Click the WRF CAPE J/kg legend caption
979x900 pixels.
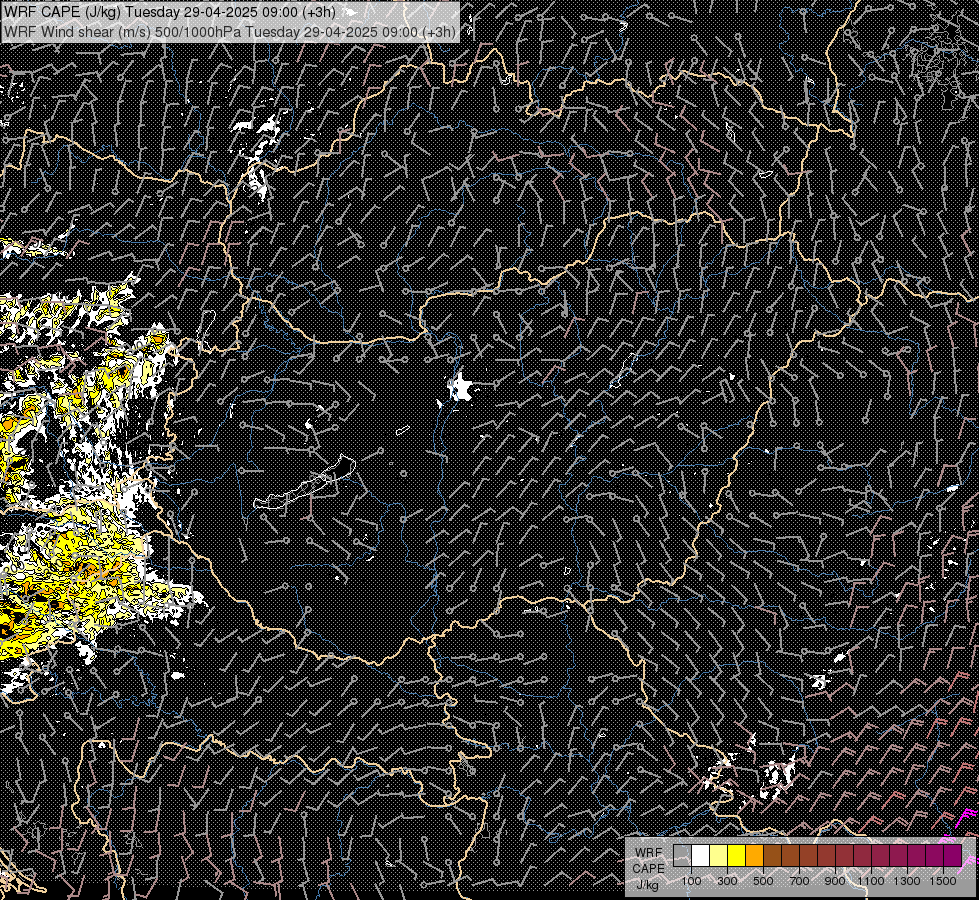click(x=648, y=869)
